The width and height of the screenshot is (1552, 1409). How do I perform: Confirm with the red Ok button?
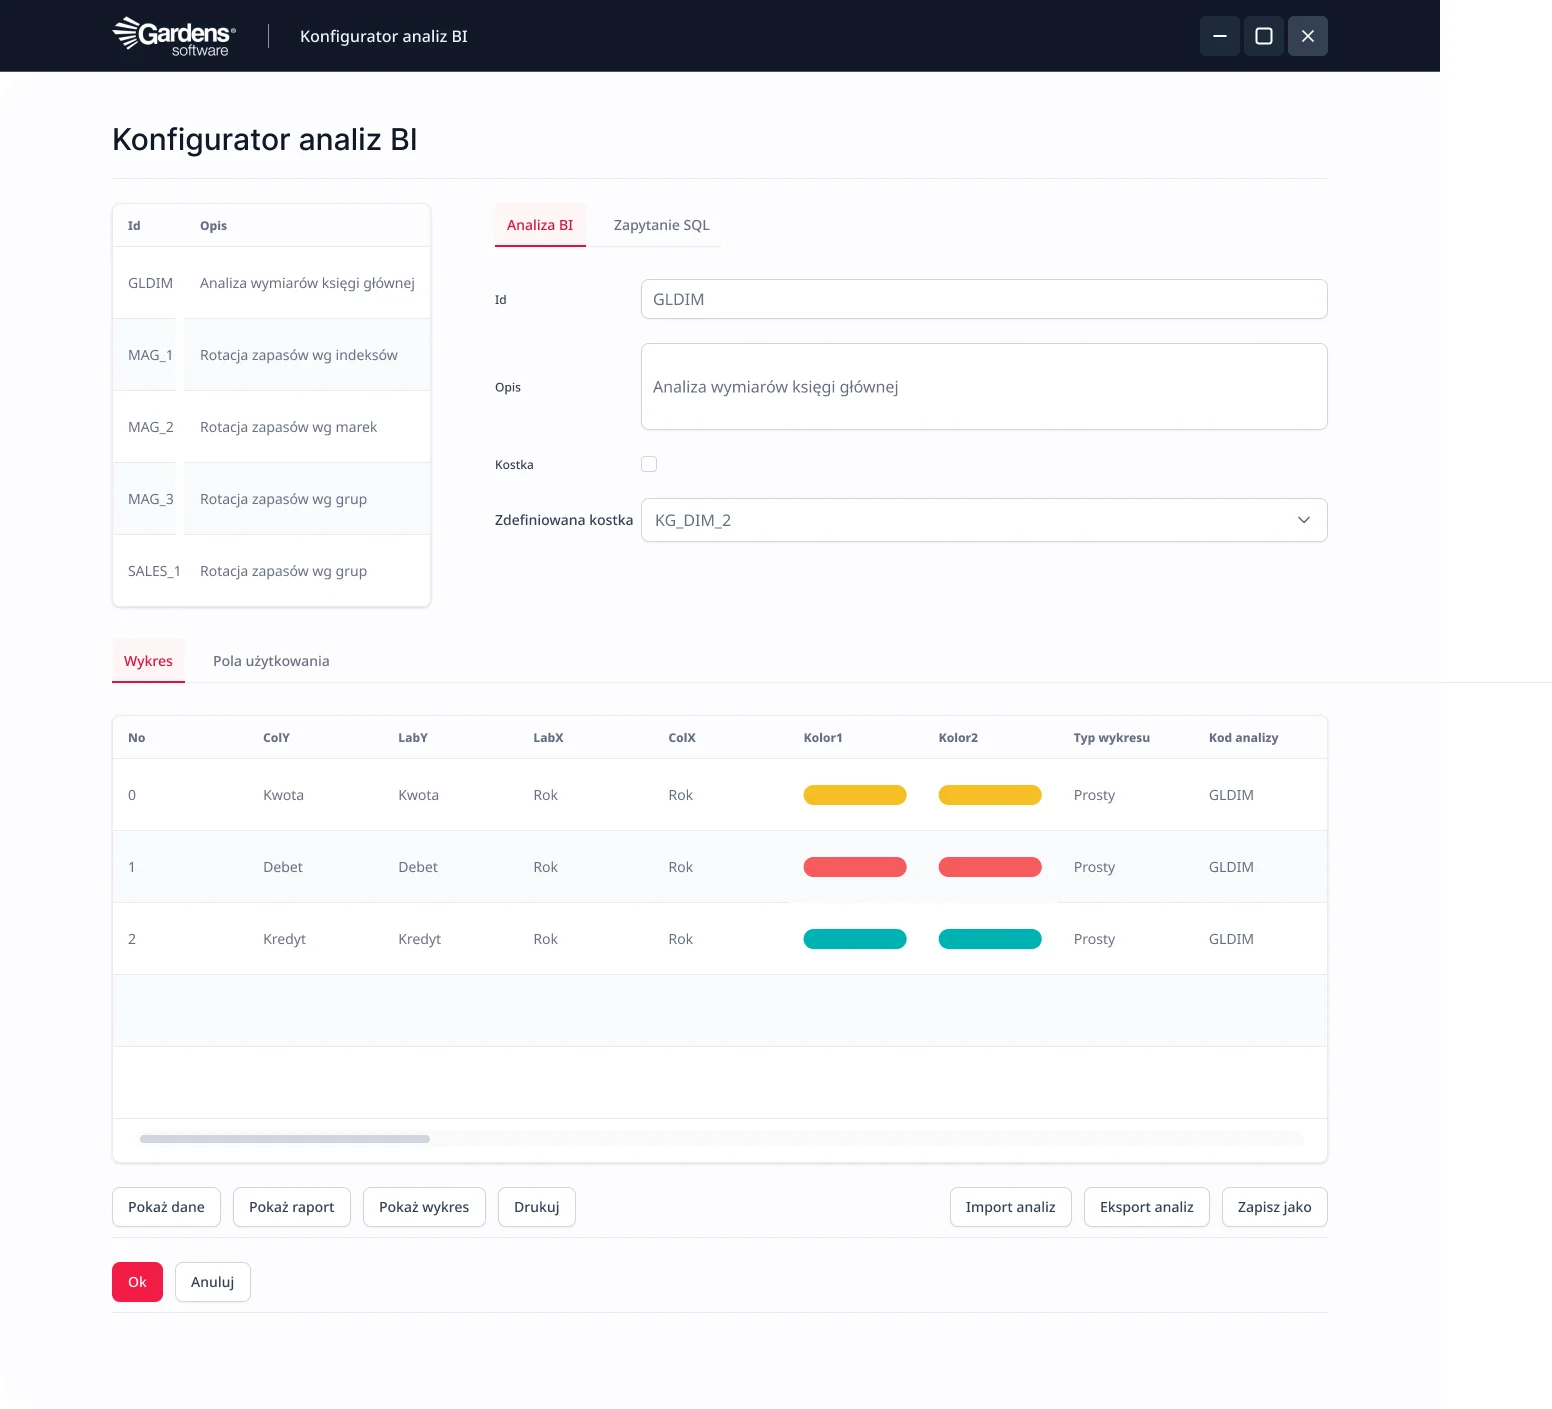click(x=137, y=1282)
